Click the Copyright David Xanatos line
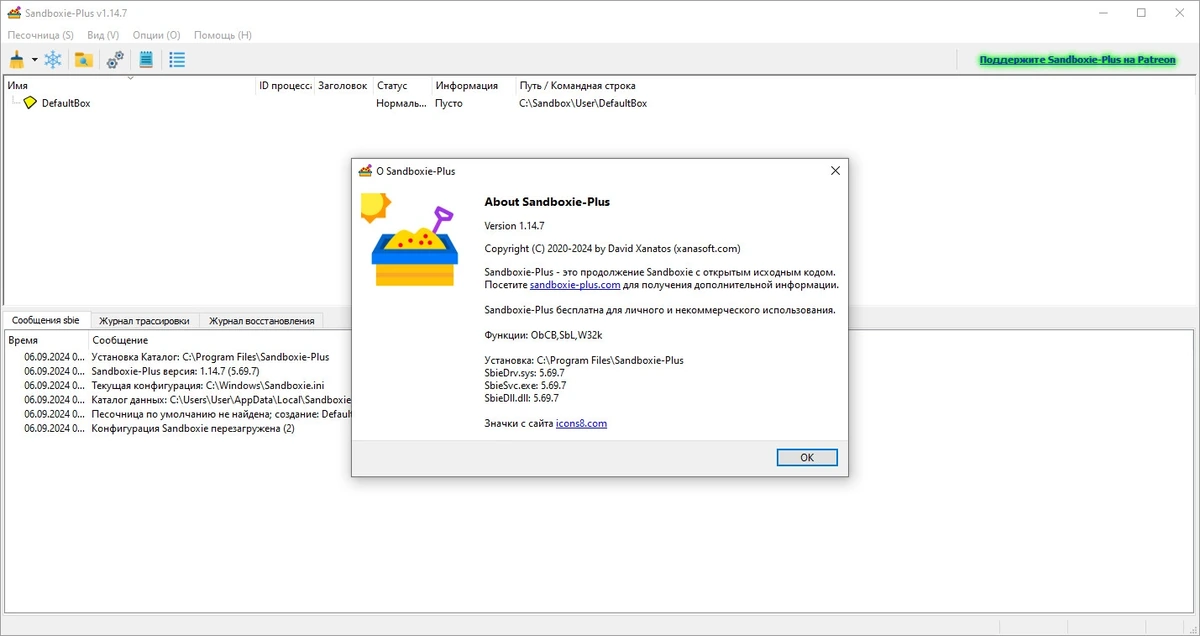The image size is (1200, 636). (612, 248)
